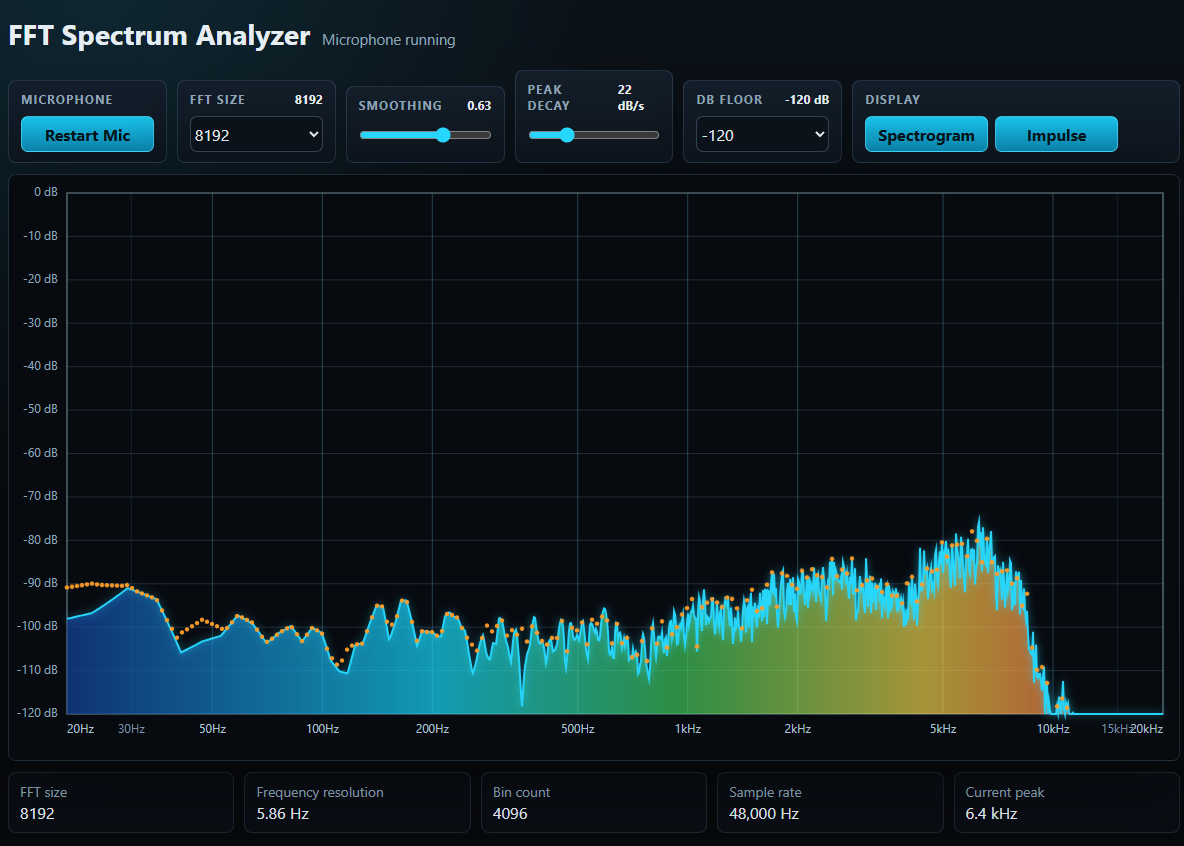Click the 20Hz frequency axis label
The width and height of the screenshot is (1184, 846).
pyautogui.click(x=80, y=729)
